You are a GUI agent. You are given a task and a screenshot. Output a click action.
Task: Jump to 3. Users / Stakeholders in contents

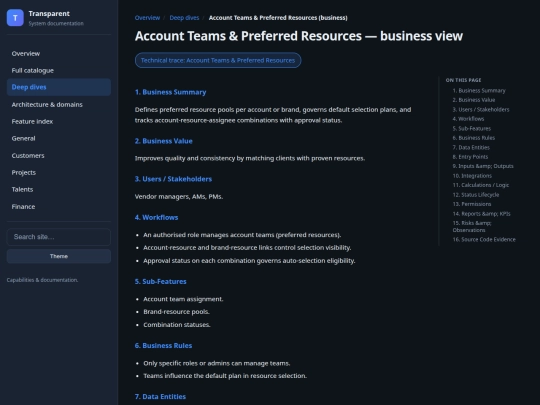coord(481,110)
